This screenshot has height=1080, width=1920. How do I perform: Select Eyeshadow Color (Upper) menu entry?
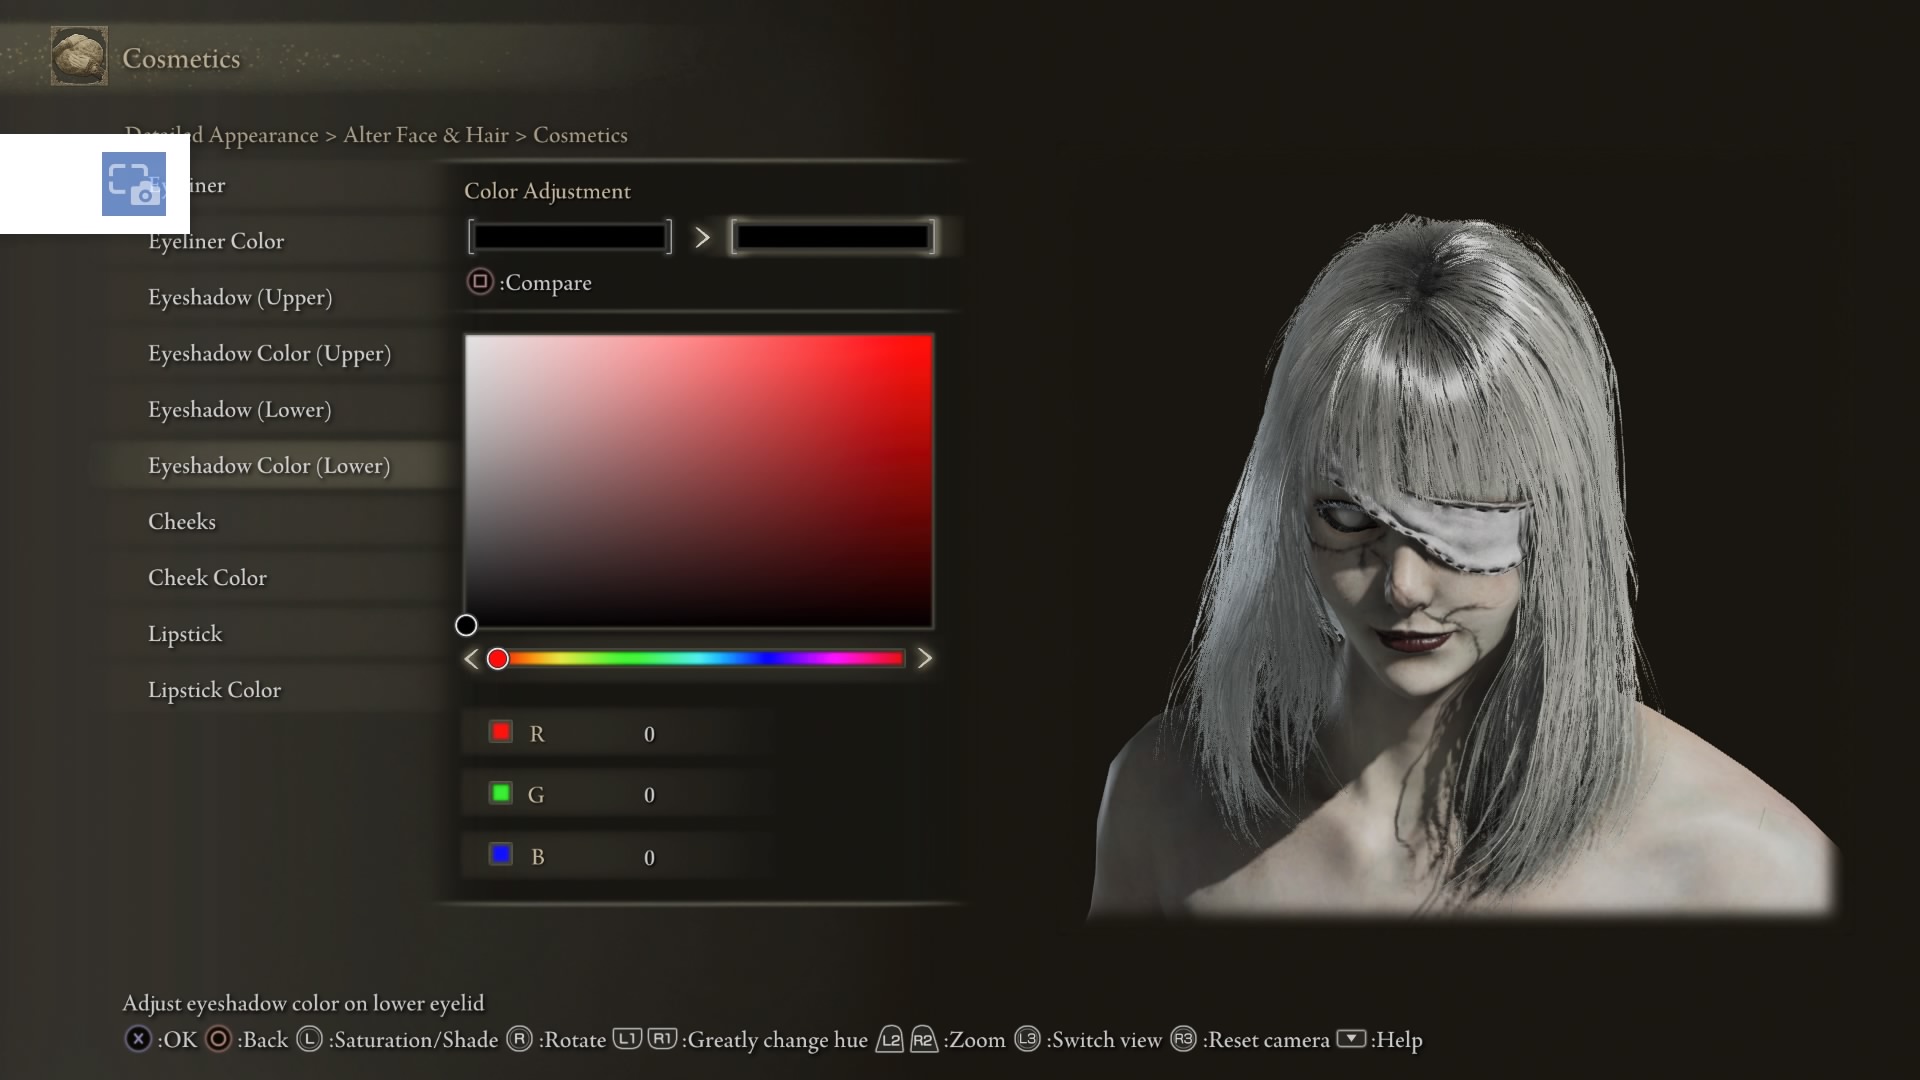(269, 354)
